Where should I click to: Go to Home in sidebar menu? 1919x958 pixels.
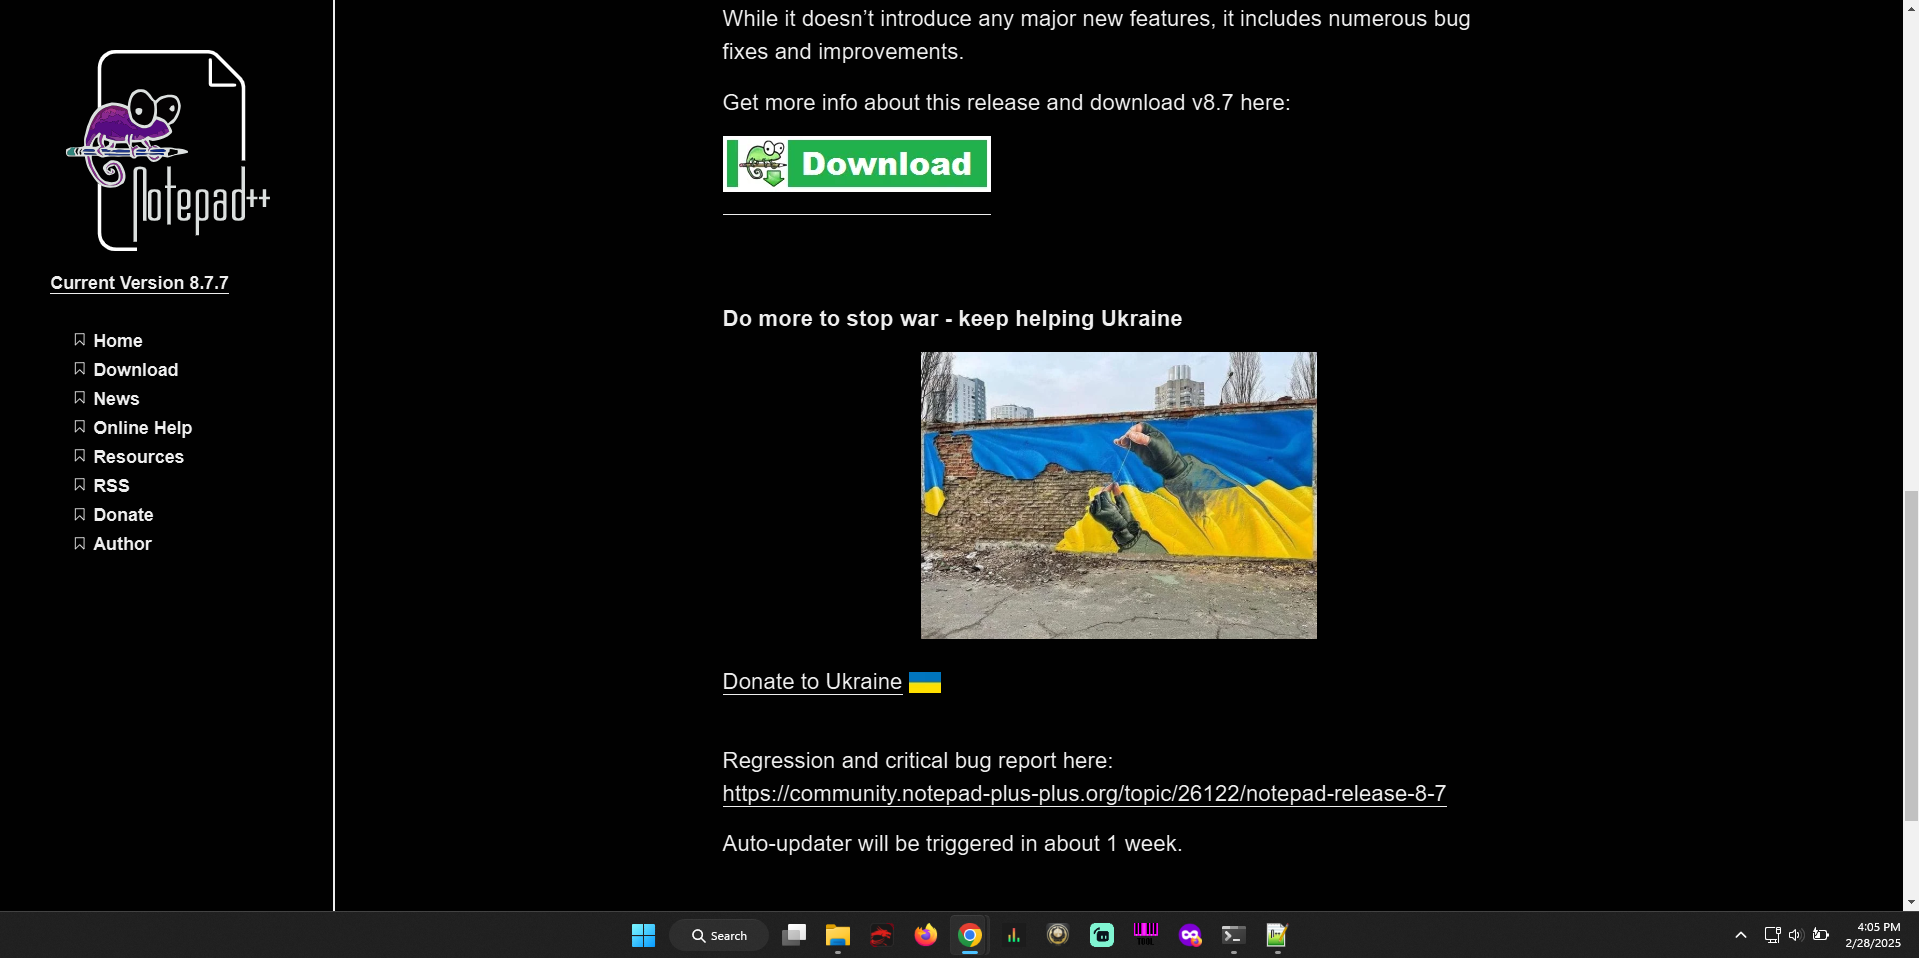point(117,341)
